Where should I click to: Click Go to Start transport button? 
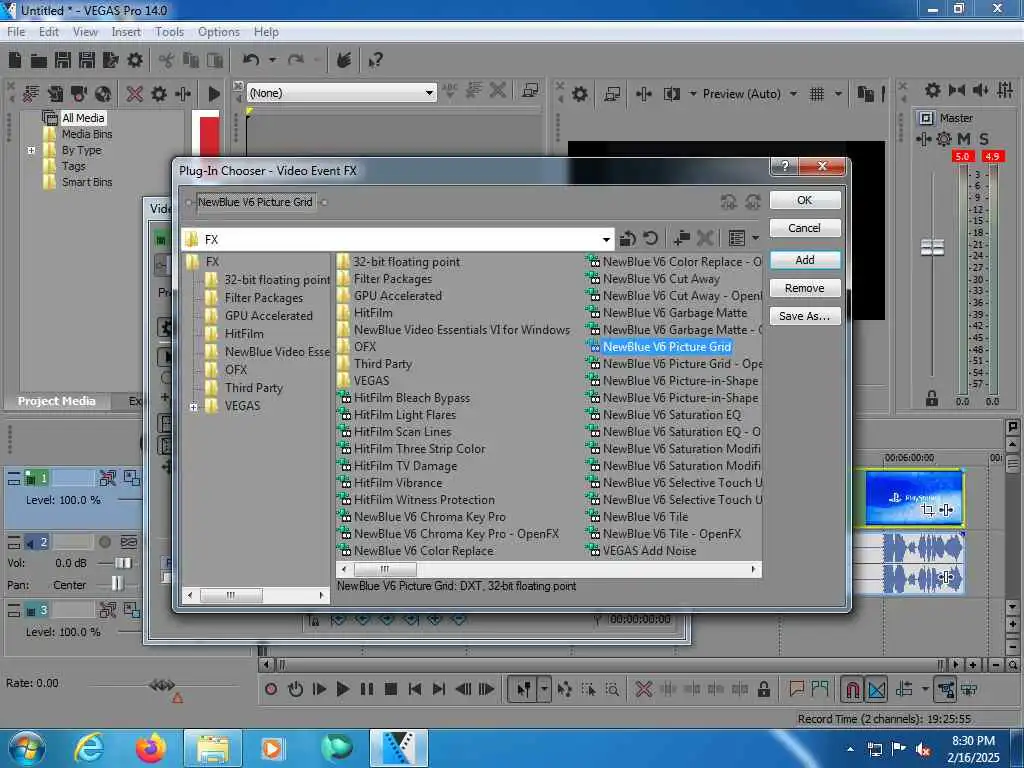[415, 689]
